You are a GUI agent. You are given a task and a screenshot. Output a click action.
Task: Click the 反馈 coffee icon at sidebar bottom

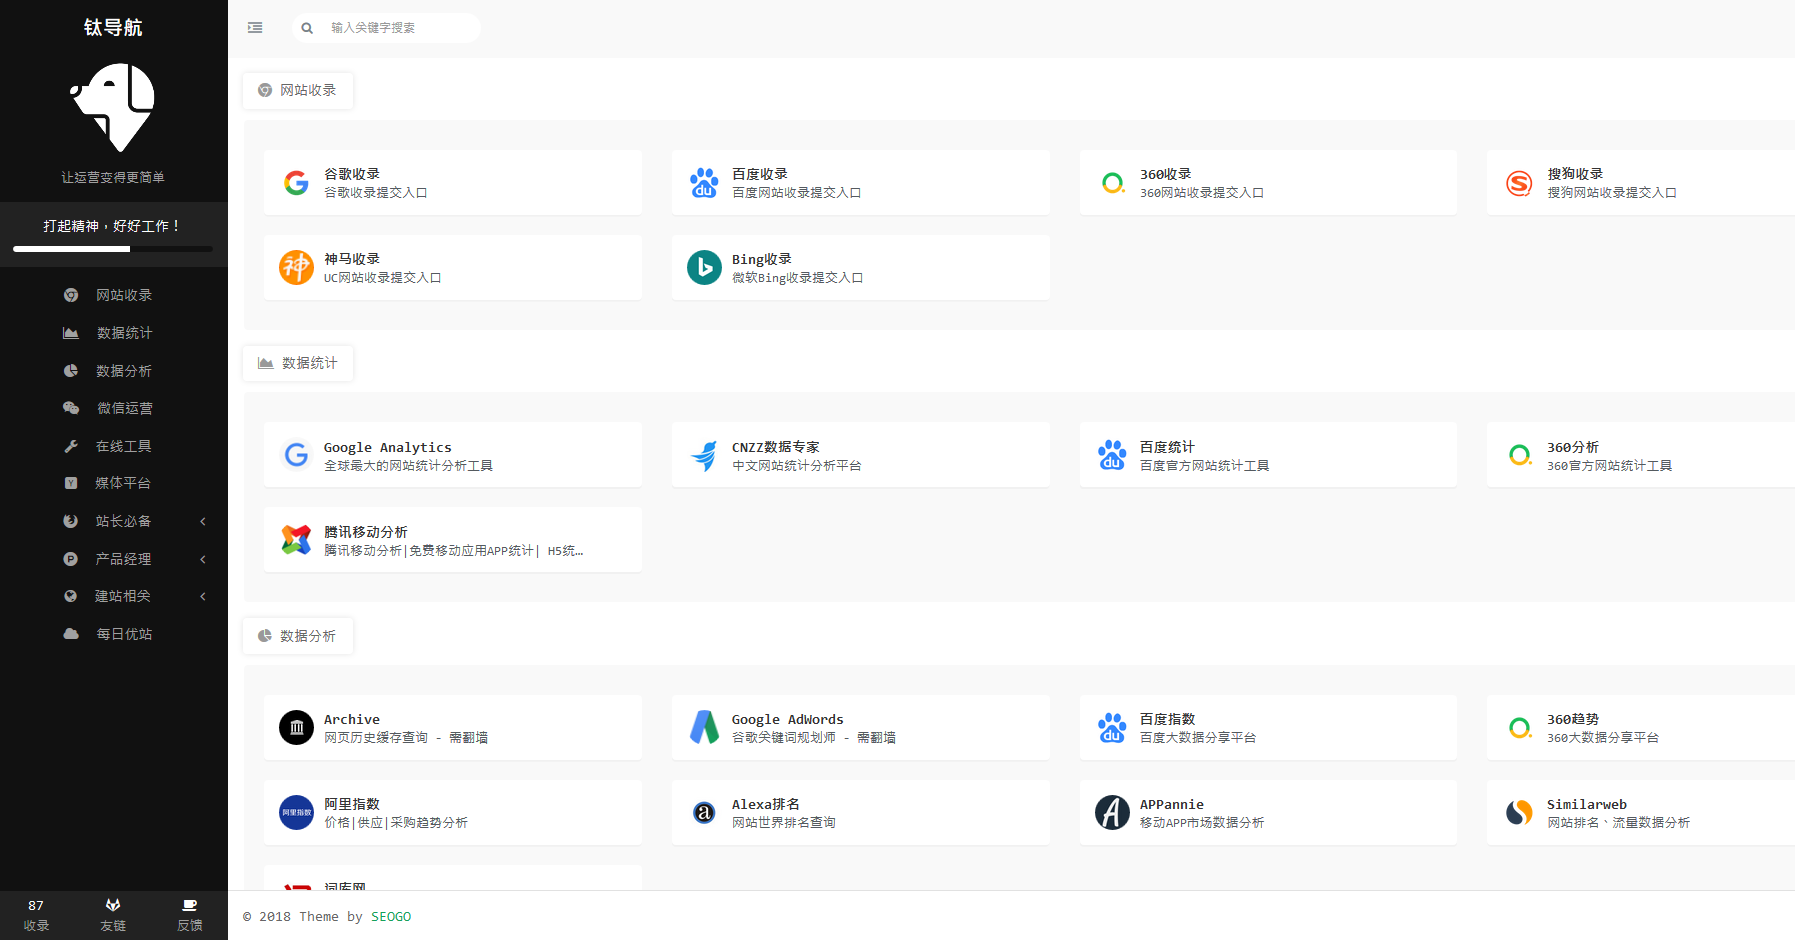[x=190, y=905]
